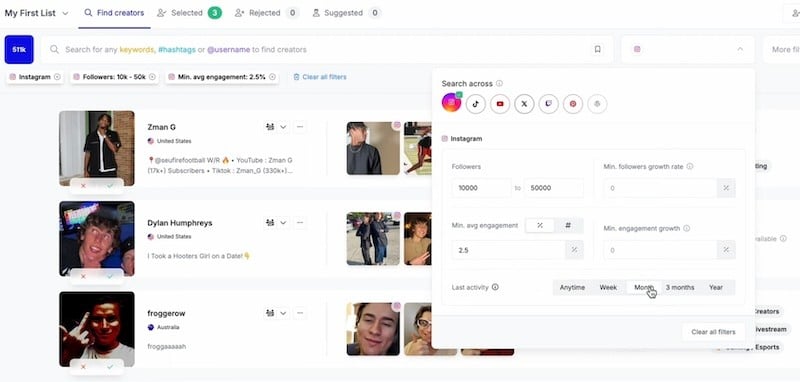
Task: Expand the chevron next to Dylan Humphreys
Action: point(283,222)
